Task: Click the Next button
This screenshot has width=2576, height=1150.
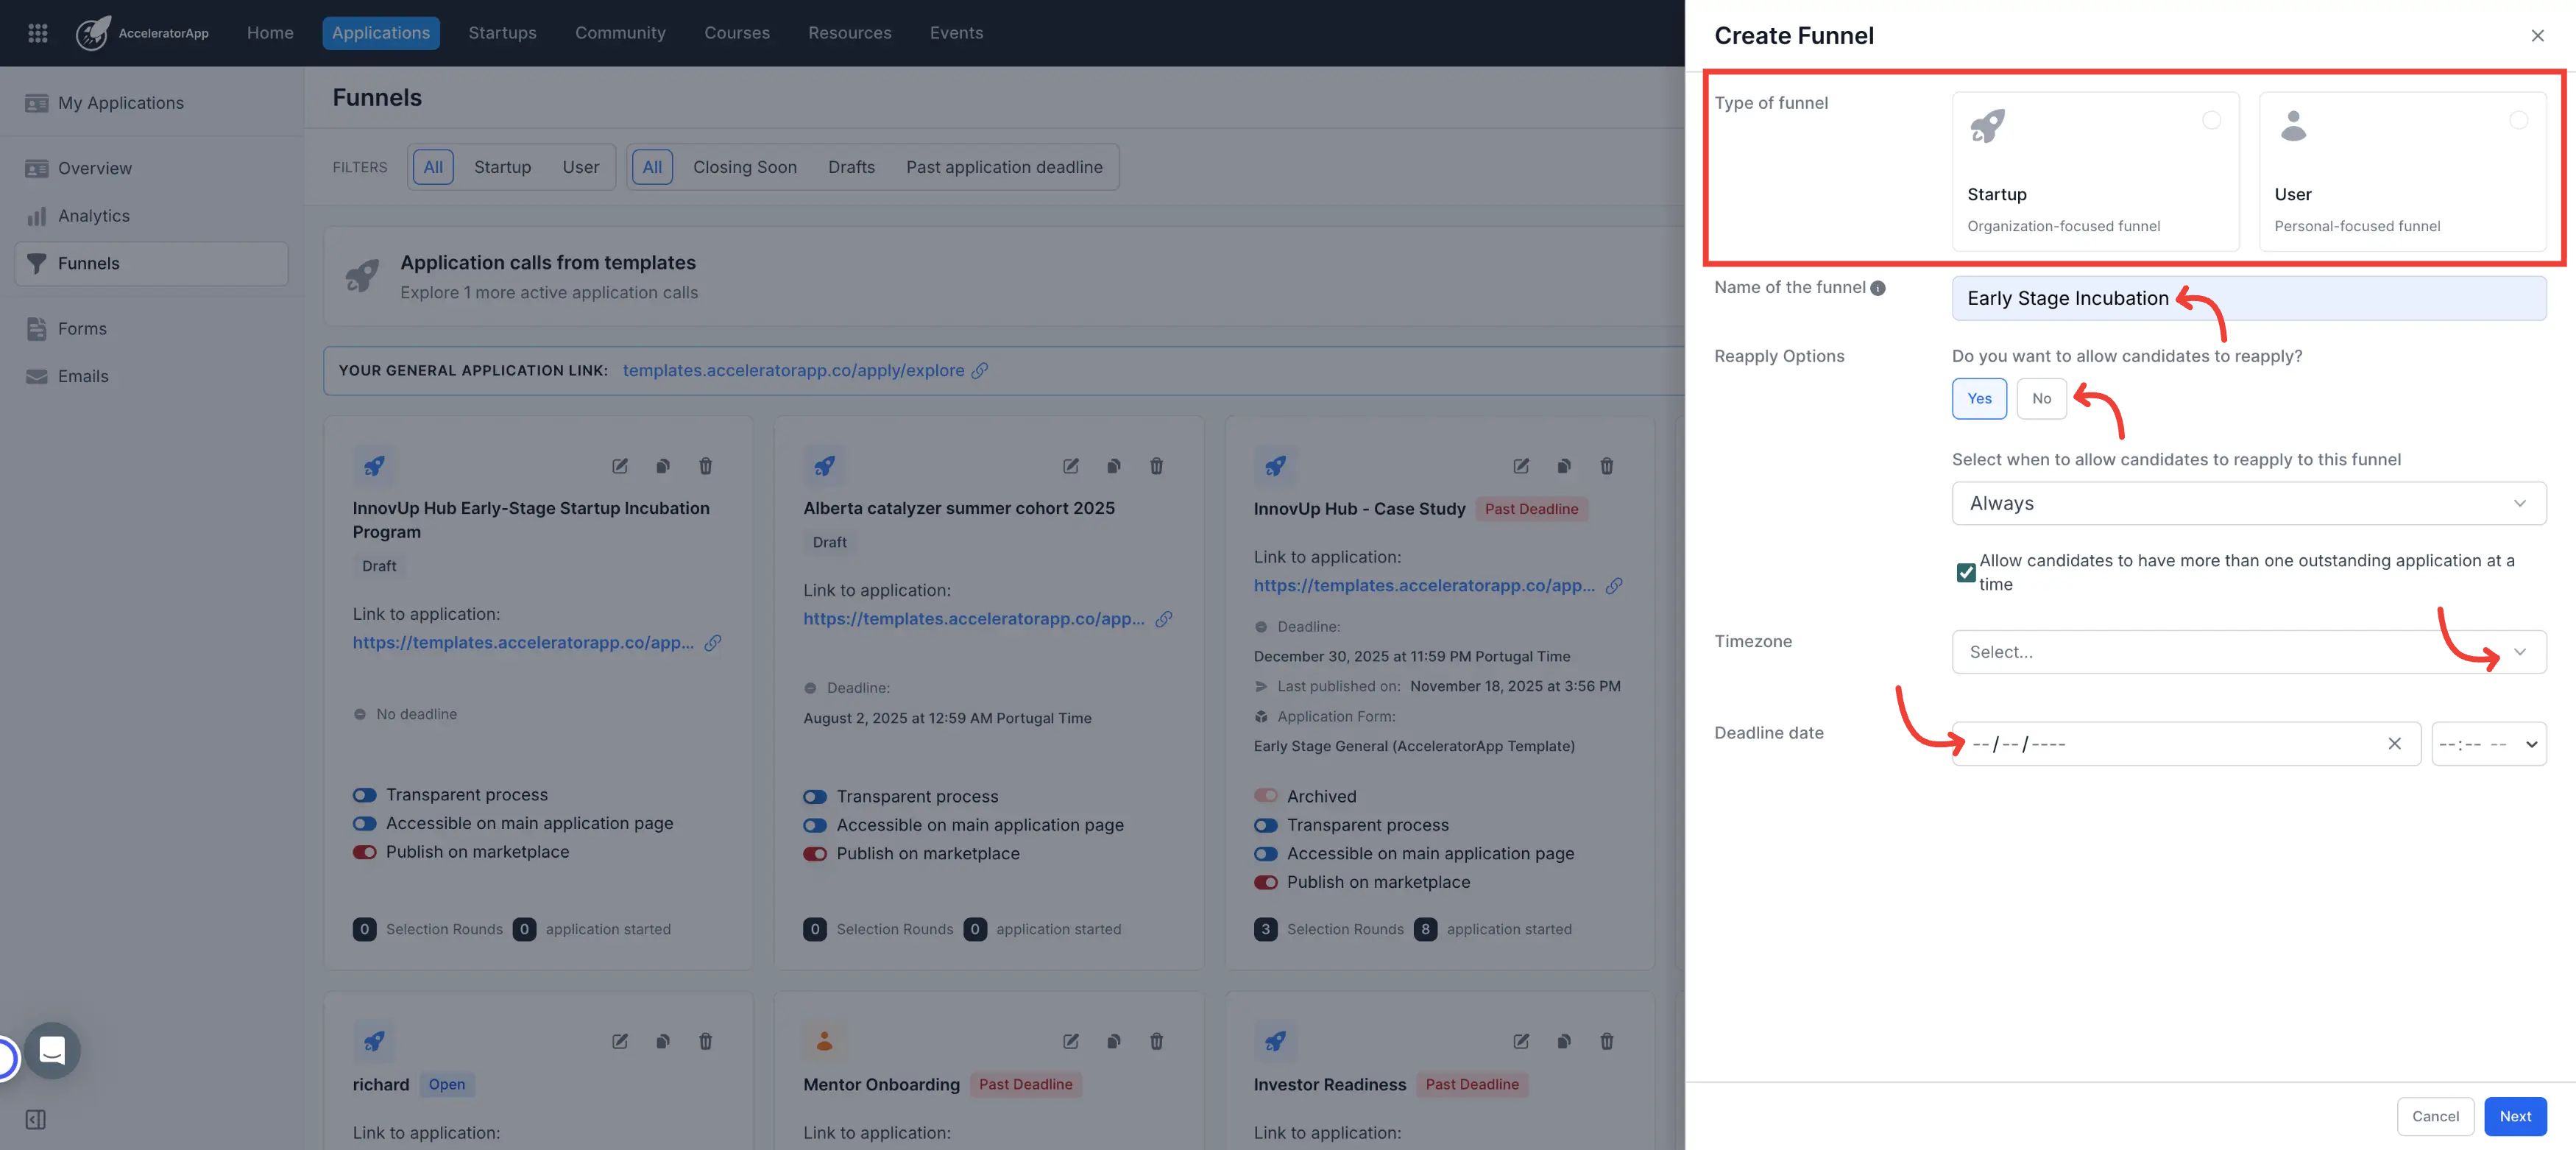Action: pyautogui.click(x=2514, y=1116)
